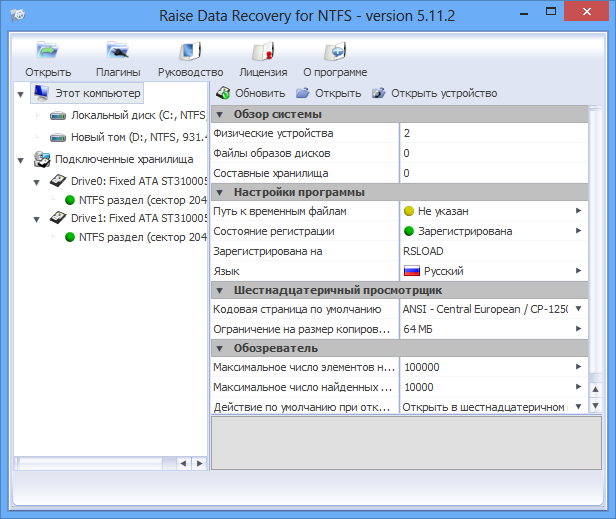Open arrow menu for 100000 value
This screenshot has width=616, height=519.
tap(578, 367)
